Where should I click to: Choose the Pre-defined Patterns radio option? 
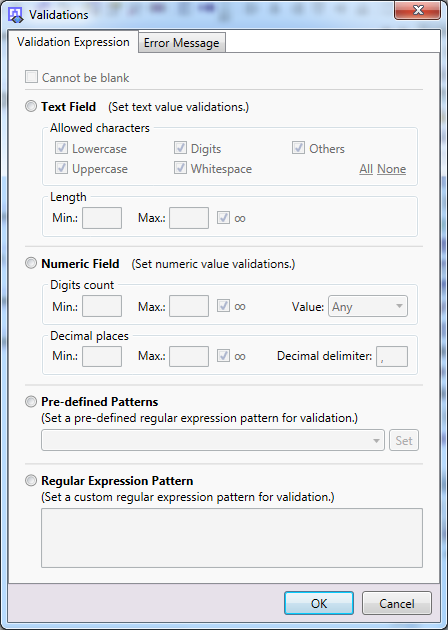click(x=31, y=401)
